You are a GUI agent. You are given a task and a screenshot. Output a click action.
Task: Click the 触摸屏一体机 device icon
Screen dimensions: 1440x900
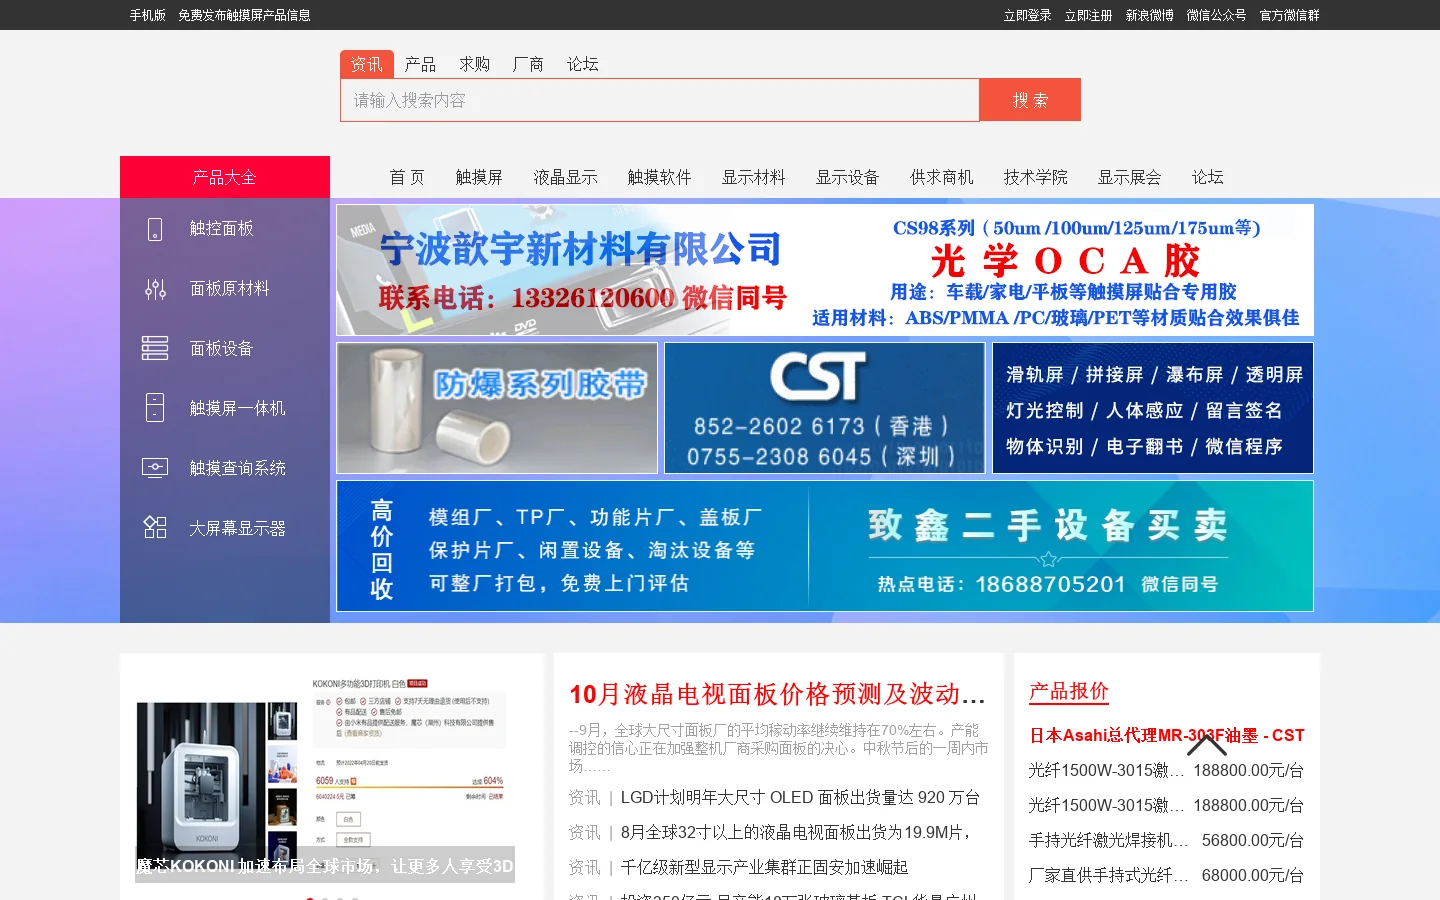point(155,408)
